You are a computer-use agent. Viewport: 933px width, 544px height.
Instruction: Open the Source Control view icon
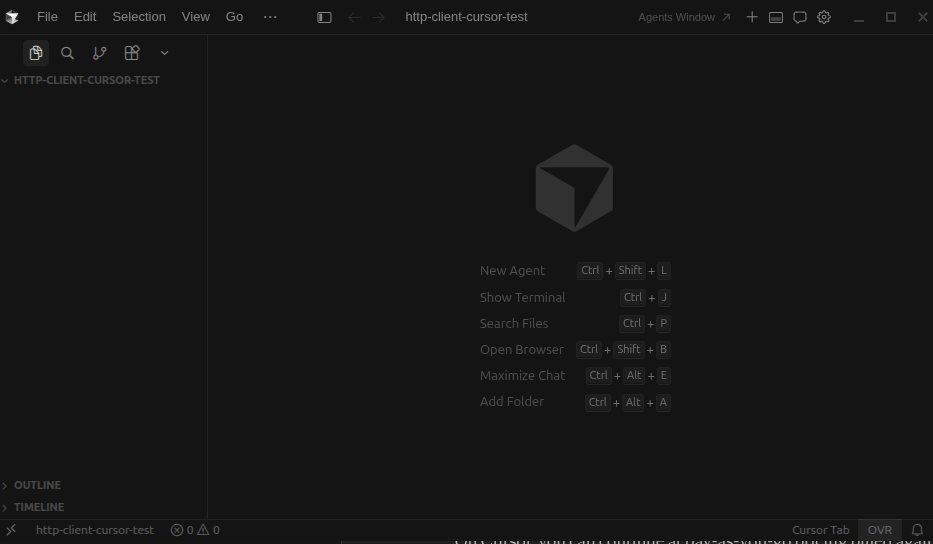point(99,53)
